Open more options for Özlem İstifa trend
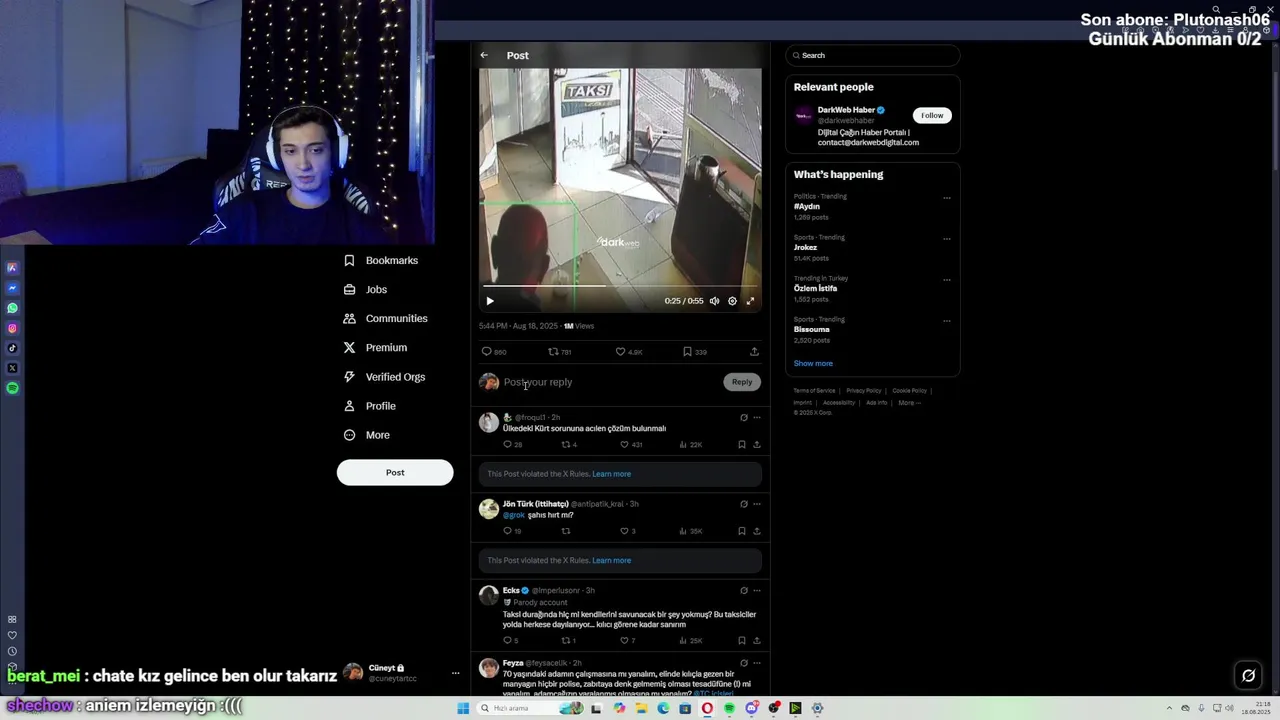Screen dimensions: 1280x720 947,280
